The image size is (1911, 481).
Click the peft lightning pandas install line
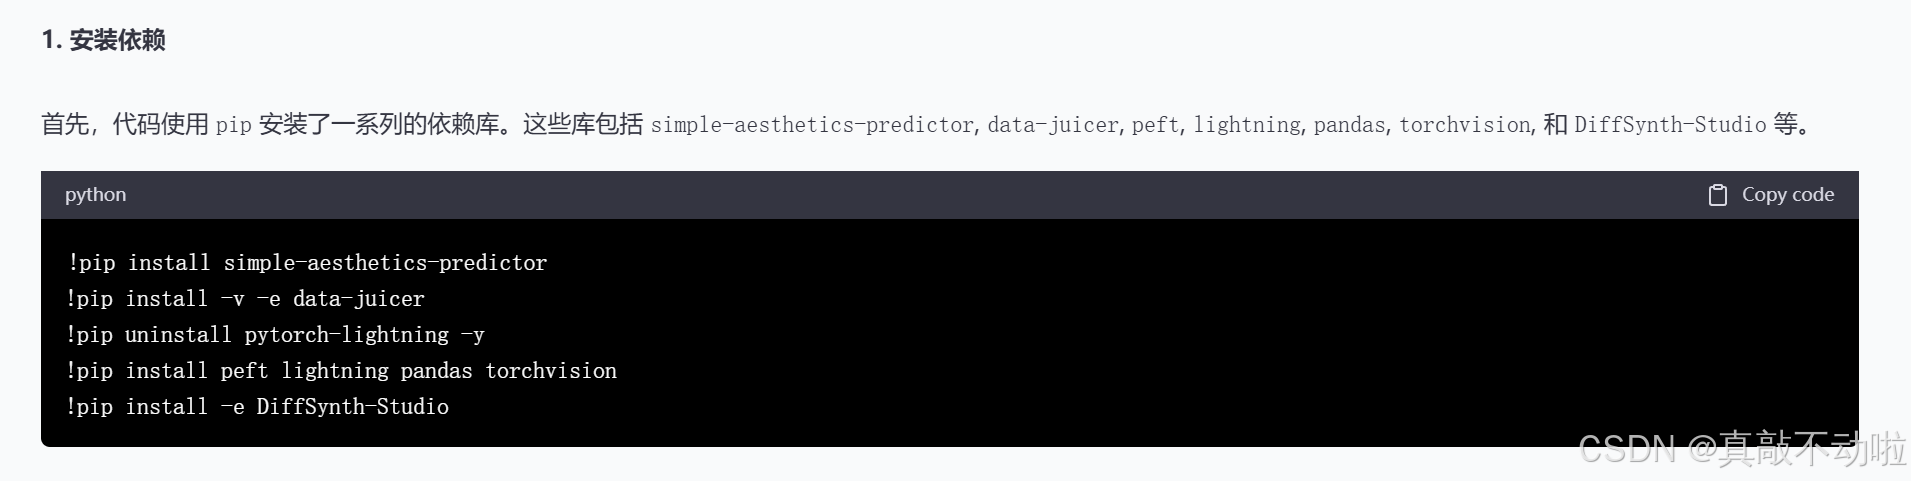point(342,371)
